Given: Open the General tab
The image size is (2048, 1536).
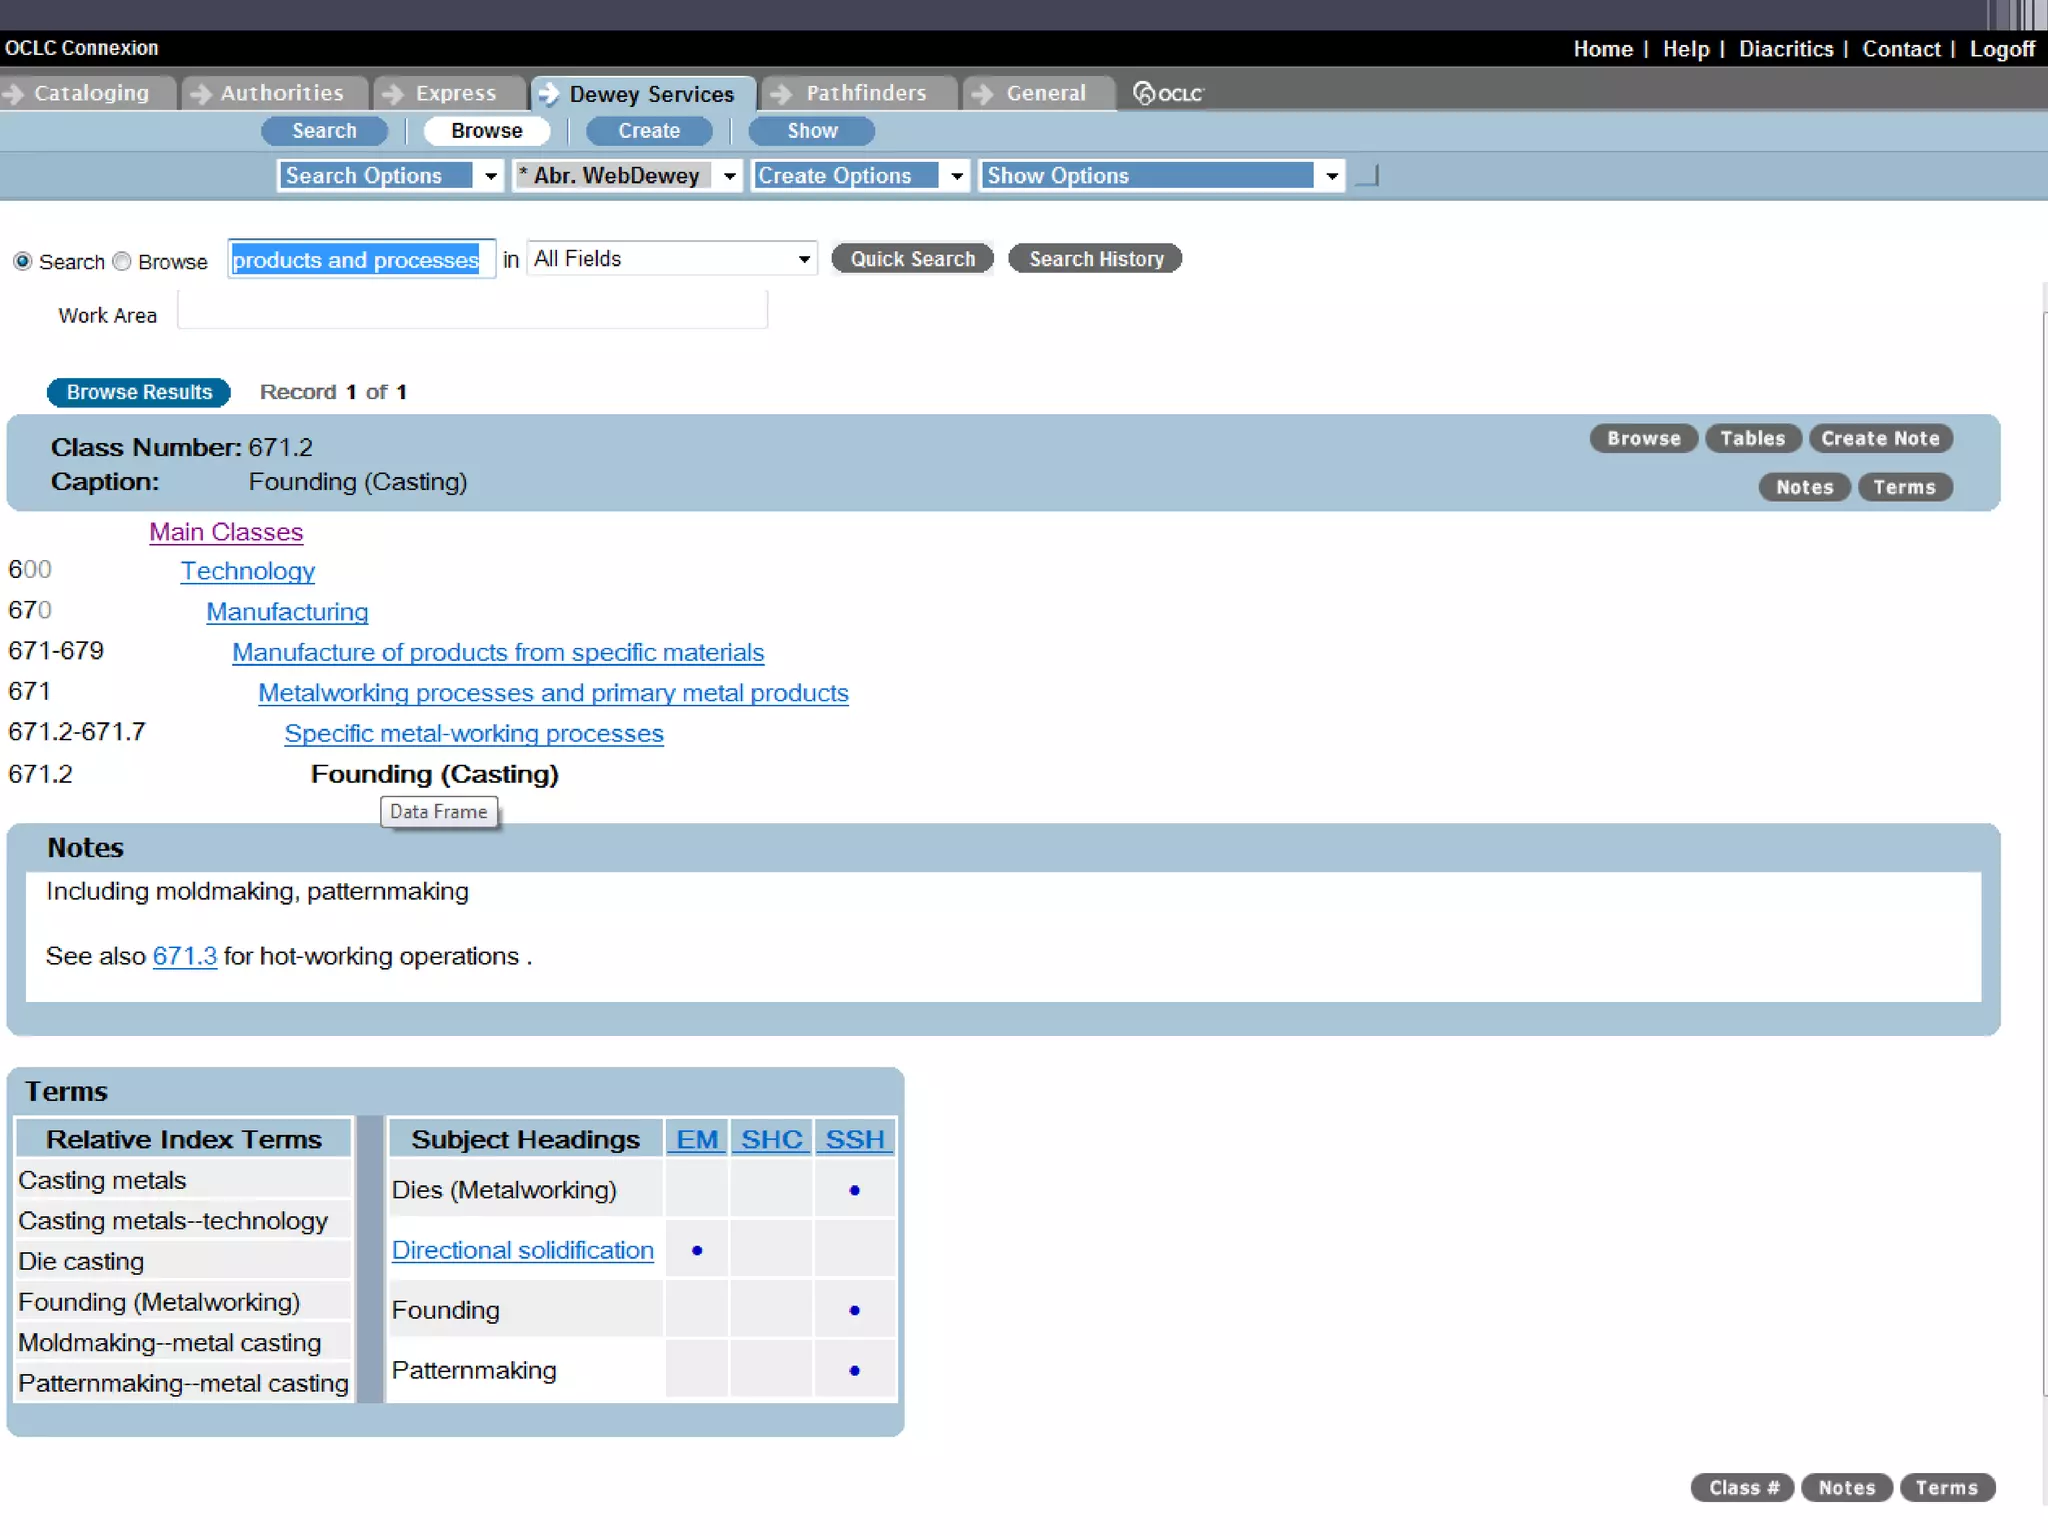Looking at the screenshot, I should pyautogui.click(x=1045, y=93).
